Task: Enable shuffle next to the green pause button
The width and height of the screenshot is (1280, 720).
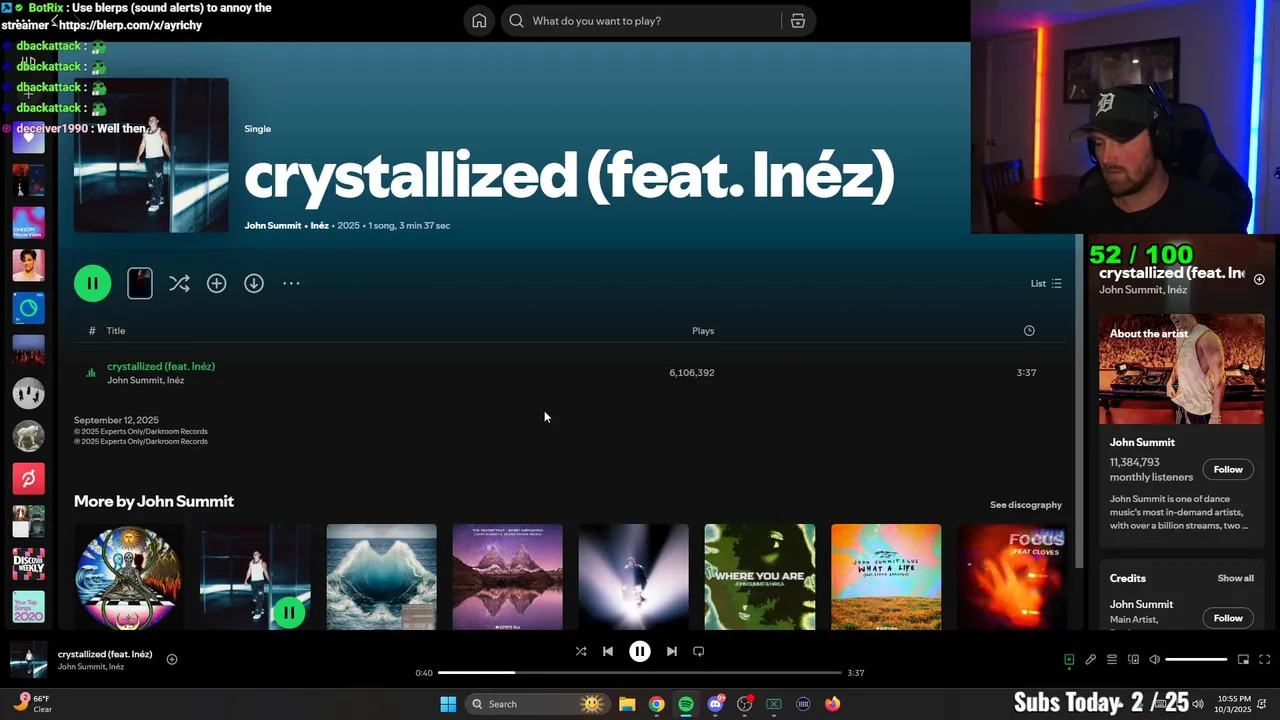Action: tap(179, 283)
